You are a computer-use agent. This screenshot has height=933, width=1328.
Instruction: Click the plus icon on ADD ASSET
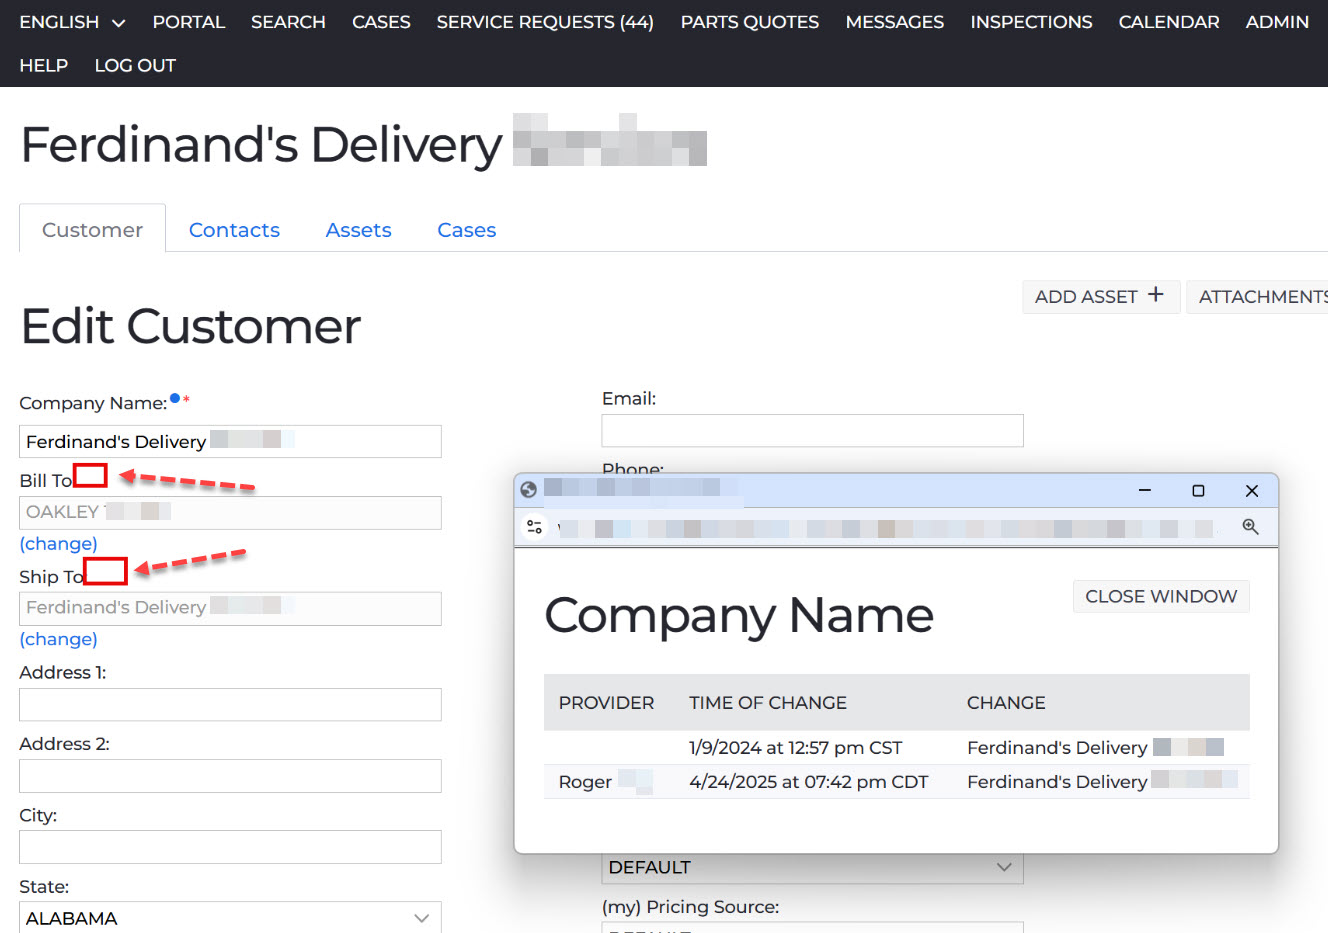click(1157, 295)
